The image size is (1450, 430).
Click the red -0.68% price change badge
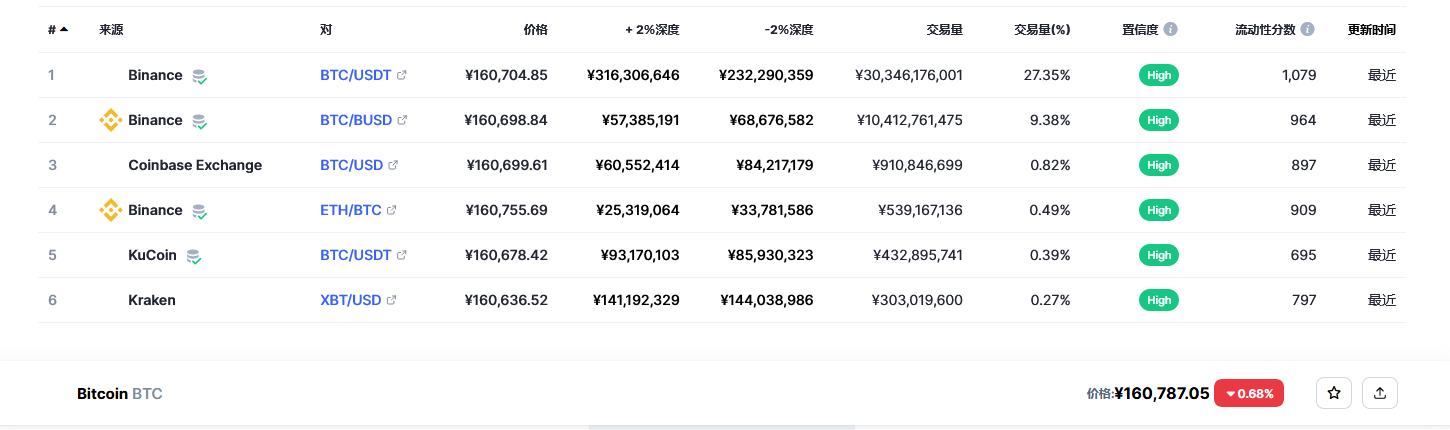click(1248, 394)
